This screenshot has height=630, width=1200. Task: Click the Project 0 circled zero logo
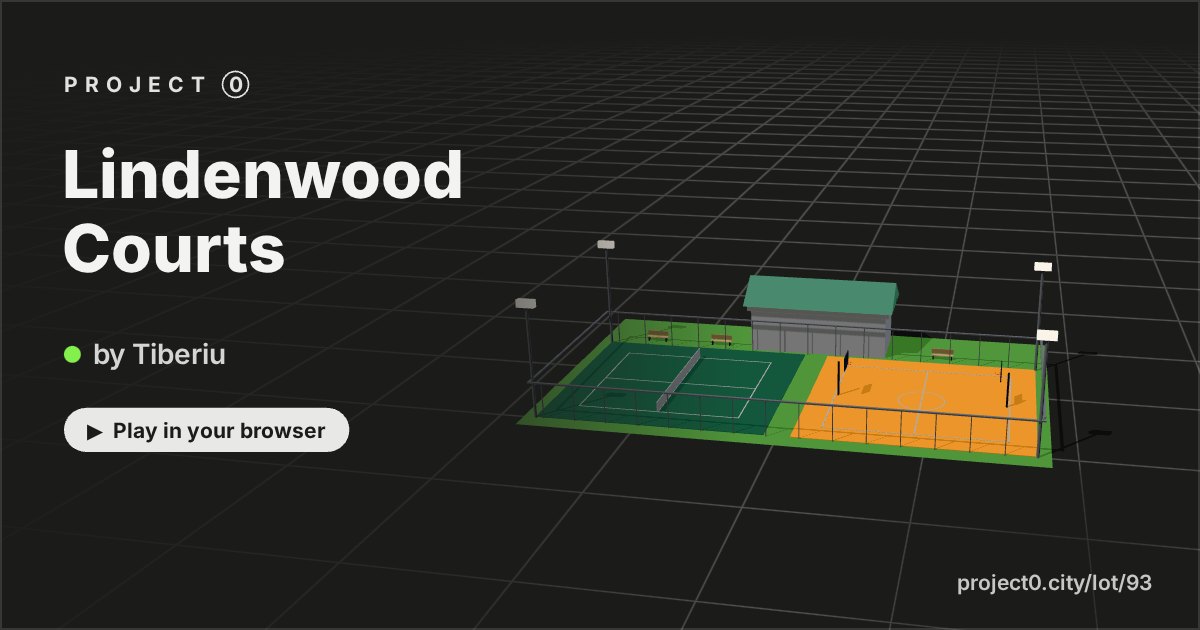235,85
